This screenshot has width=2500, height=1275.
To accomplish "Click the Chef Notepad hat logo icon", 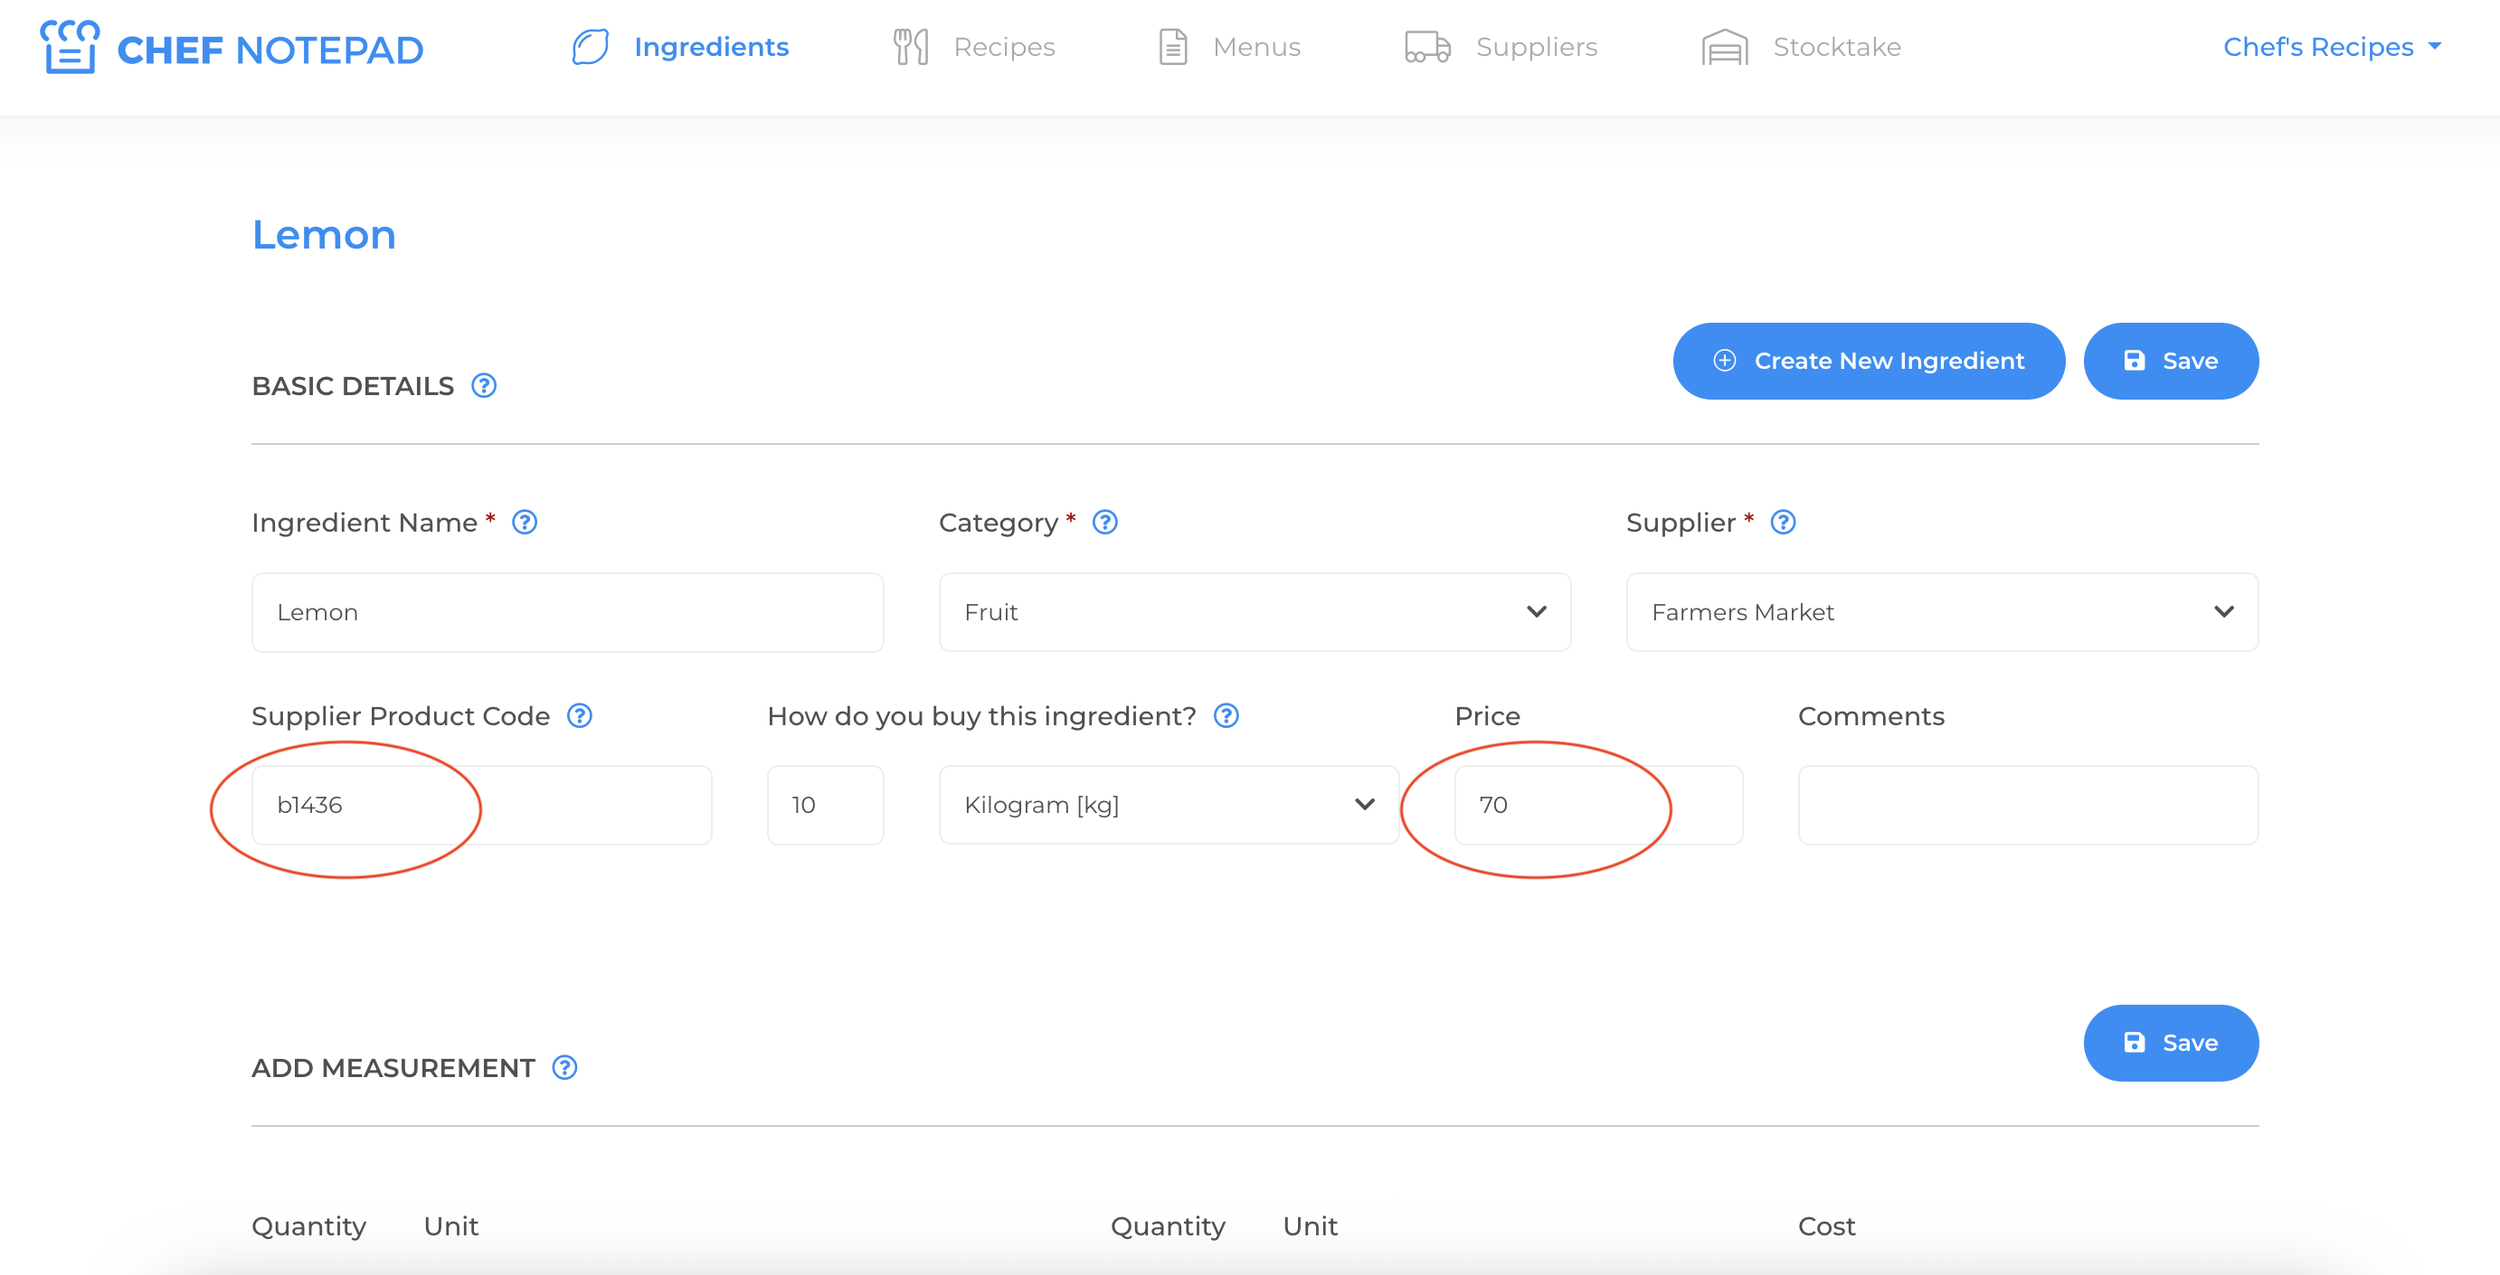I will coord(69,47).
